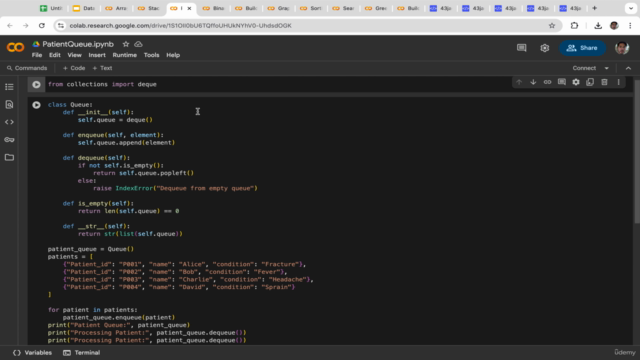The image size is (640, 360).
Task: Open Chrome profile avatar
Action: (x=614, y=25)
